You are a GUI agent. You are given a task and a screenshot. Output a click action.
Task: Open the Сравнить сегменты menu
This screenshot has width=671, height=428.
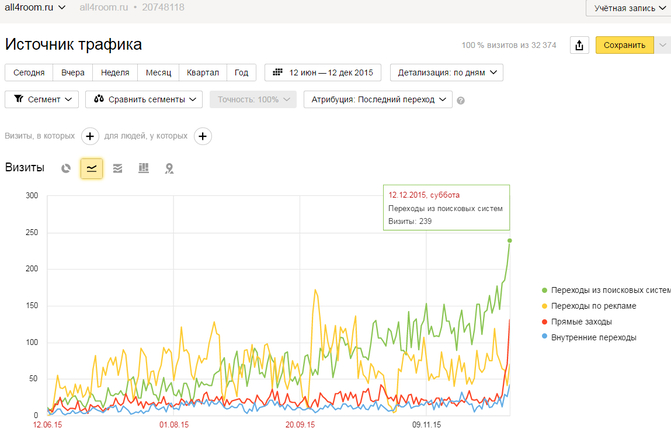[x=144, y=99]
